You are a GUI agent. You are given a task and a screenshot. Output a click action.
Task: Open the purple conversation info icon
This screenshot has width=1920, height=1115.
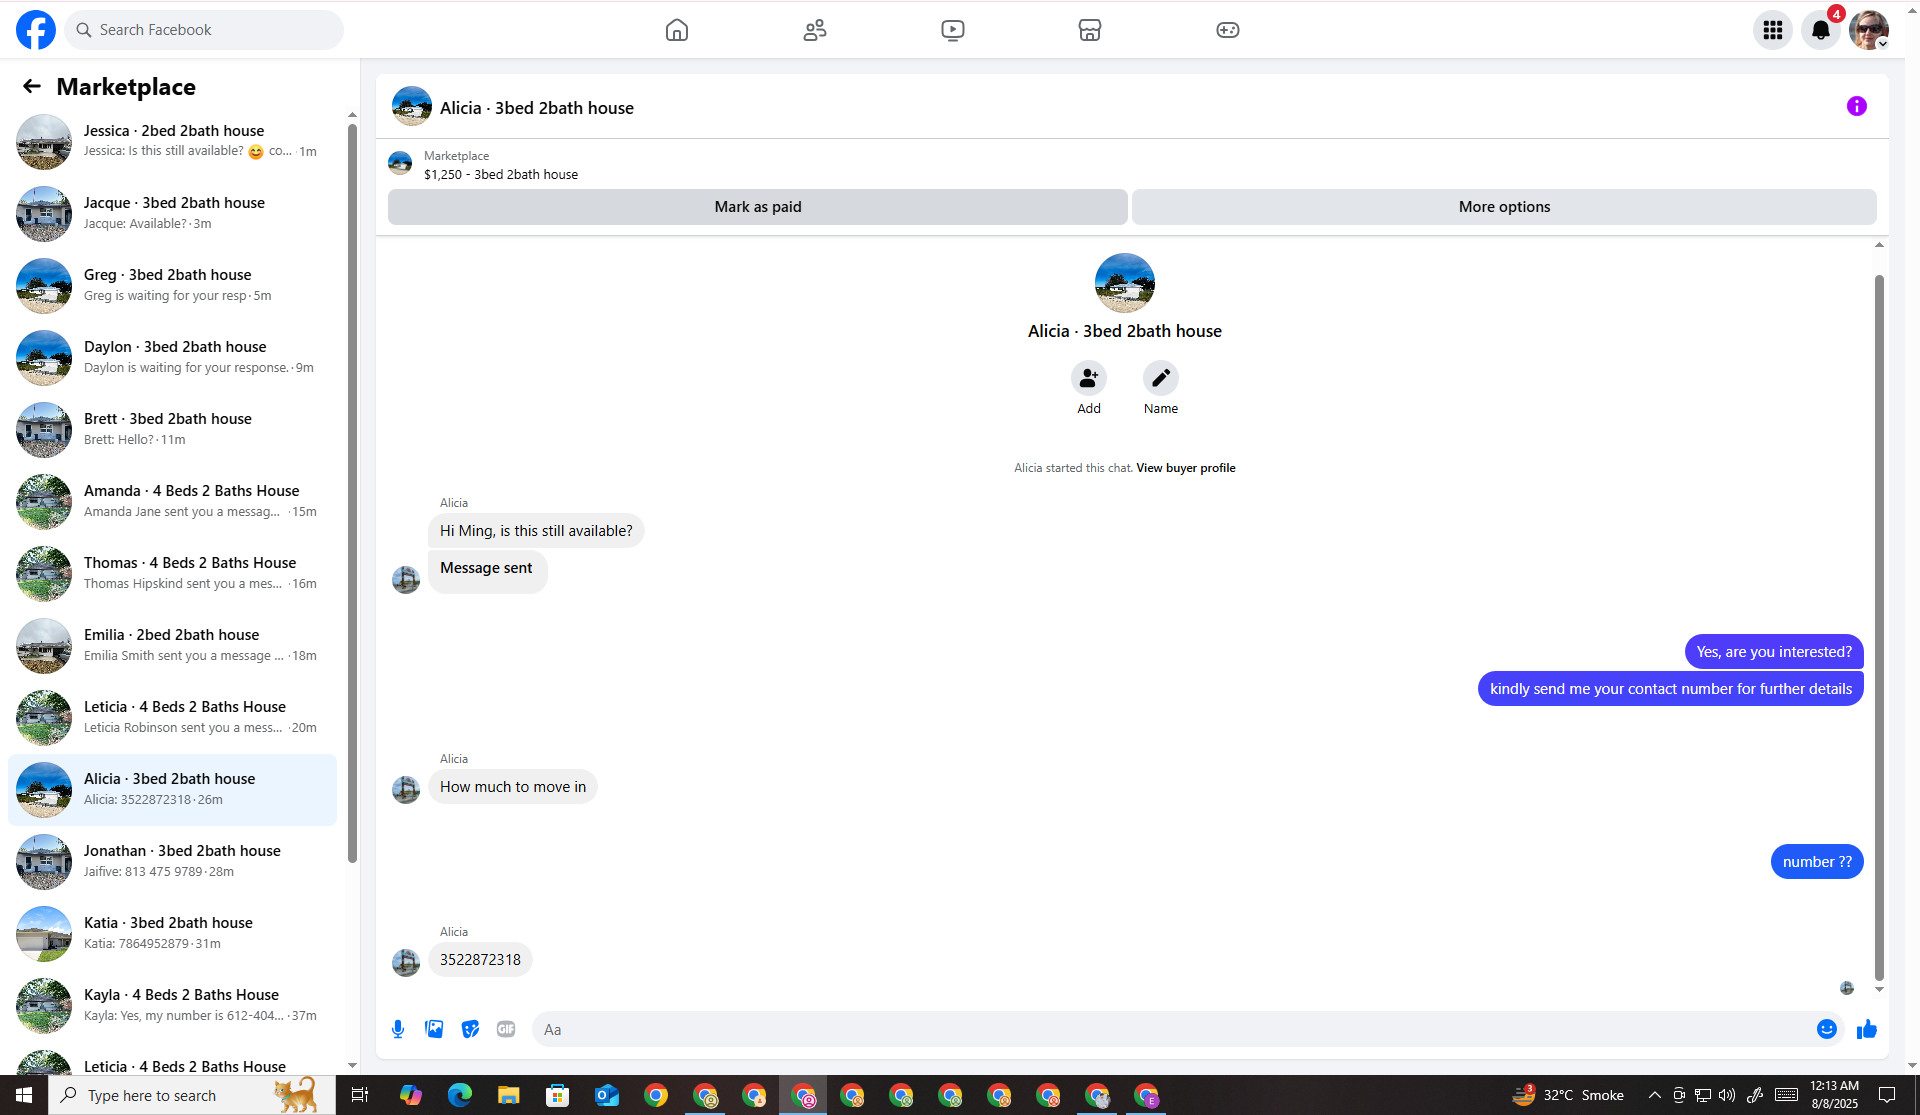tap(1856, 106)
